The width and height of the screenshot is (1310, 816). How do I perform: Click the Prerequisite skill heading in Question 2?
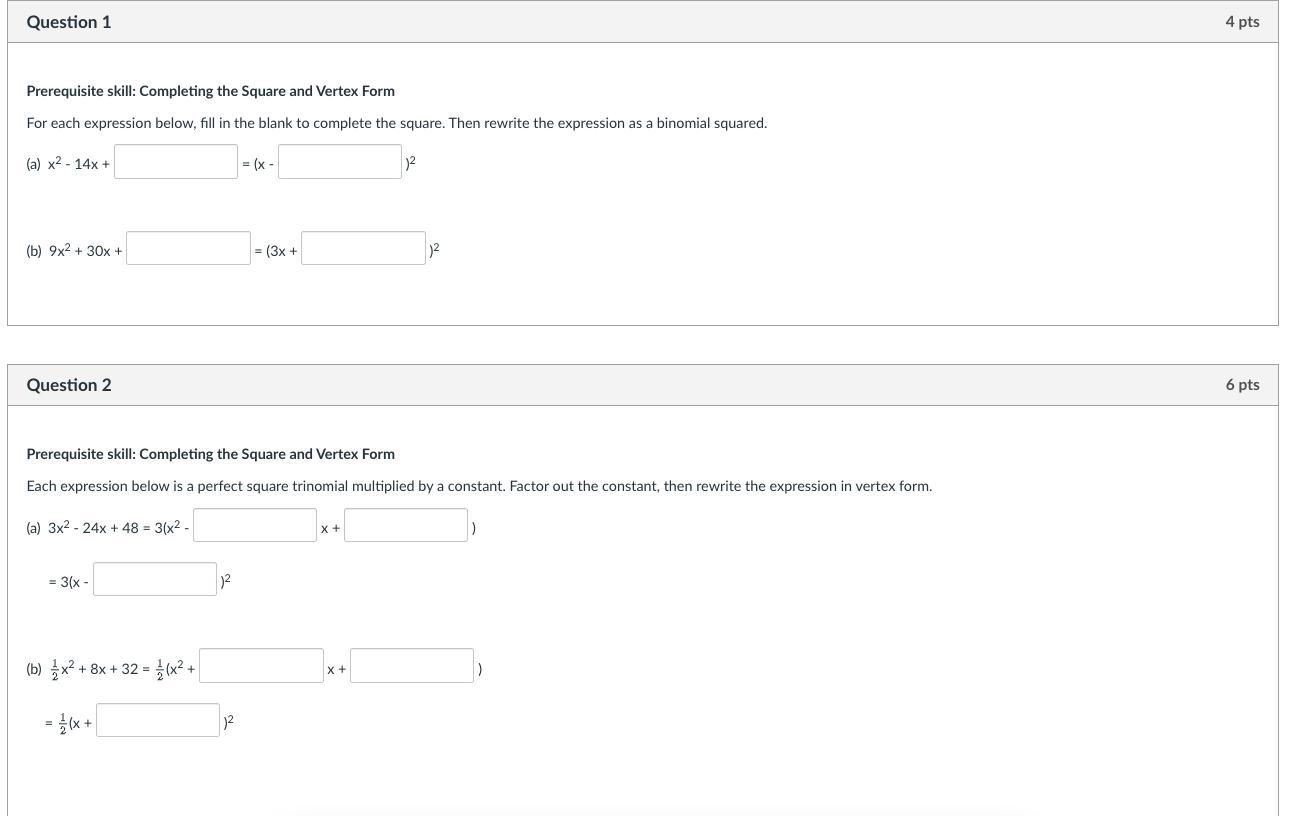point(210,454)
